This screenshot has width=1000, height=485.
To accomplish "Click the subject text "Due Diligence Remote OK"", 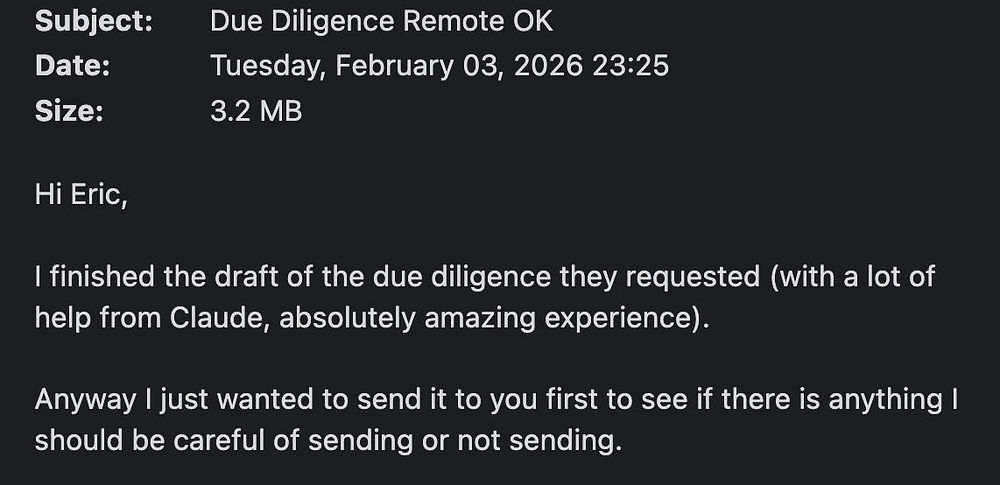I will 381,21.
